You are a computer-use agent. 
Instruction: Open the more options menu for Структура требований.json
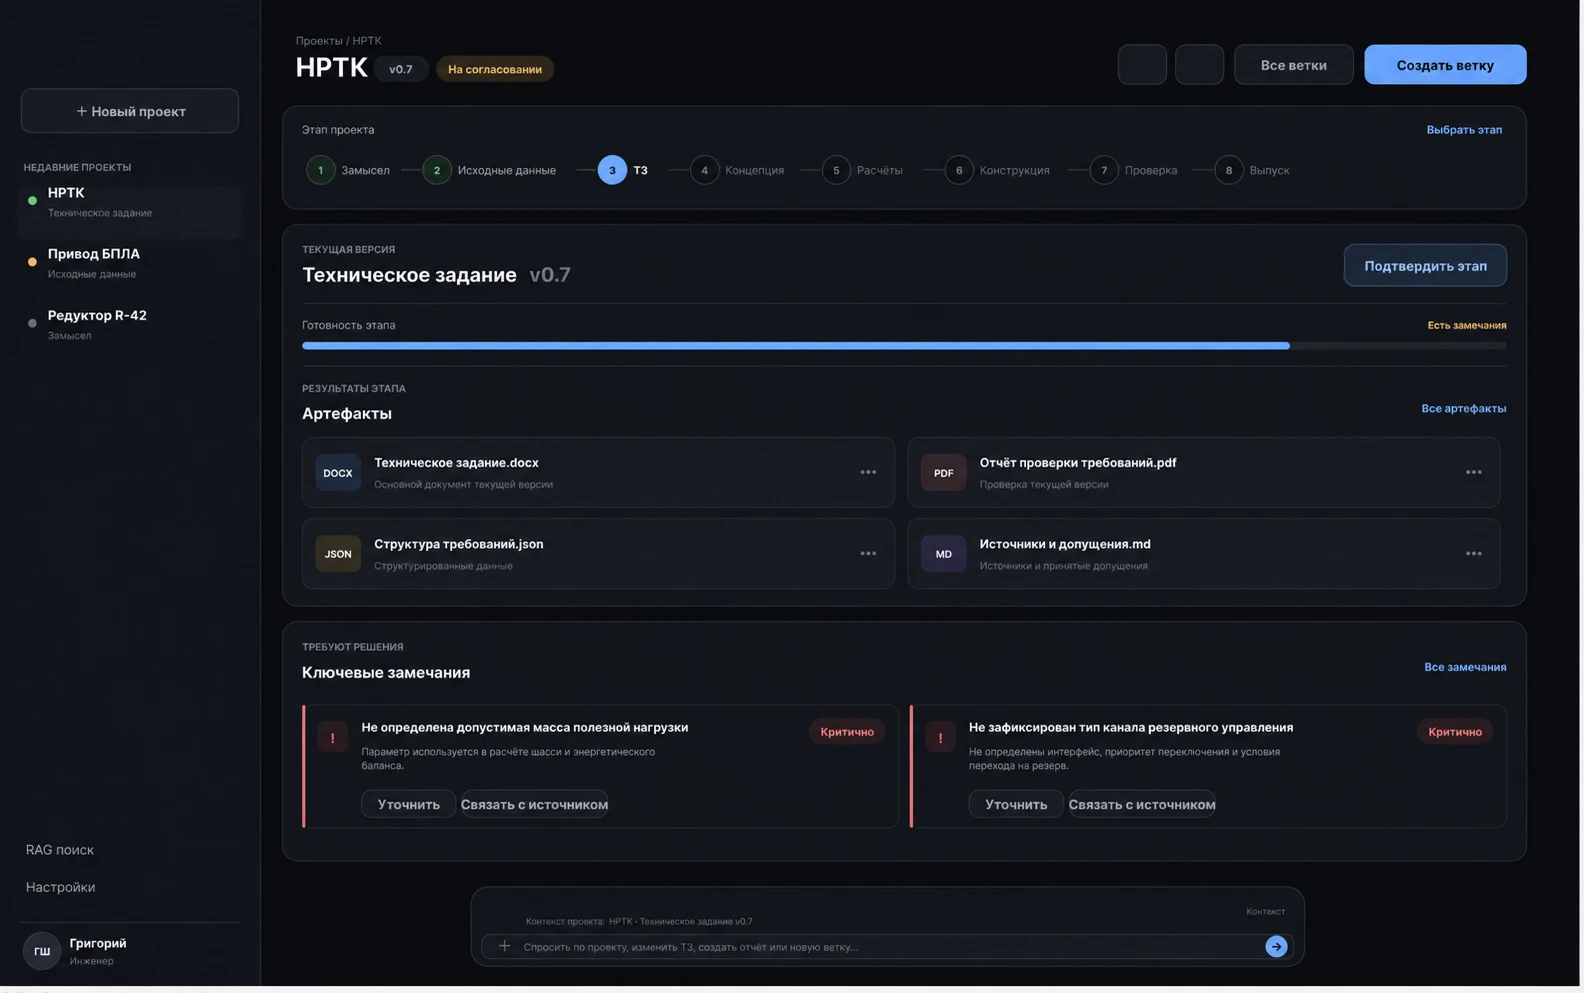point(868,553)
